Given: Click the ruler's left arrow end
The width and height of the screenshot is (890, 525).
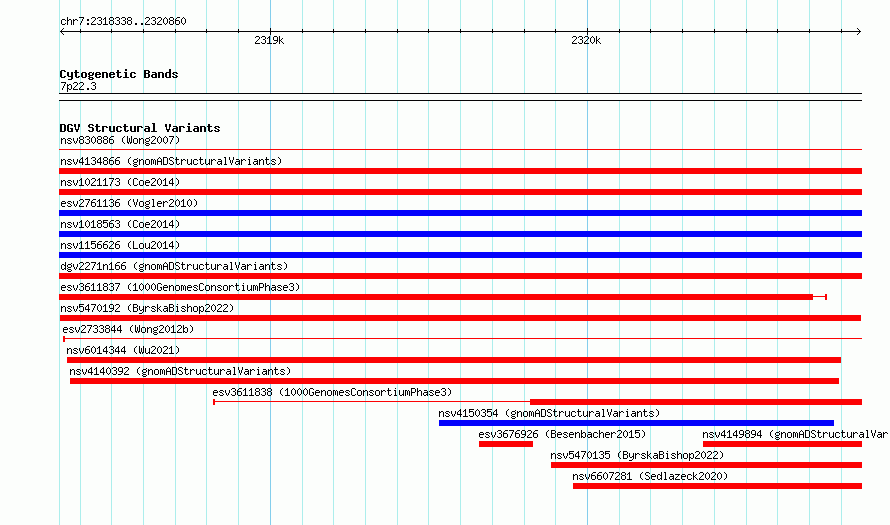Looking at the screenshot, I should (62, 31).
